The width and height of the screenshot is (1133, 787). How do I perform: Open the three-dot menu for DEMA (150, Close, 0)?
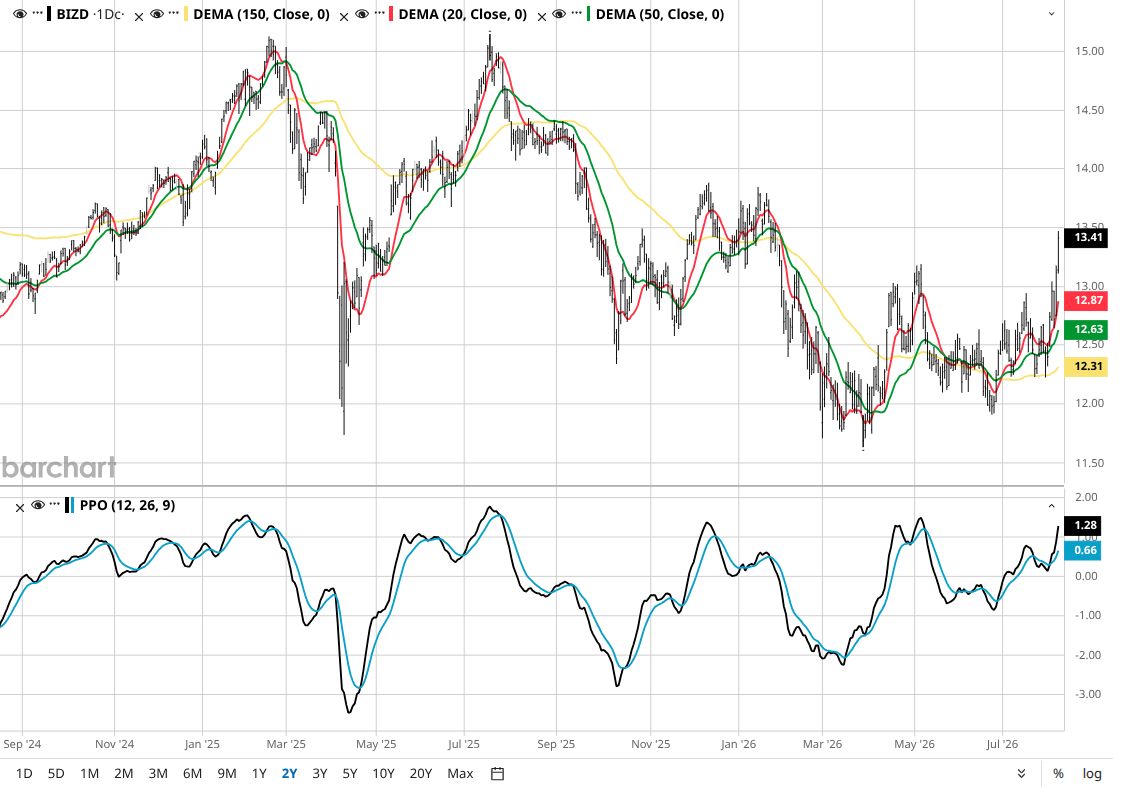point(174,14)
